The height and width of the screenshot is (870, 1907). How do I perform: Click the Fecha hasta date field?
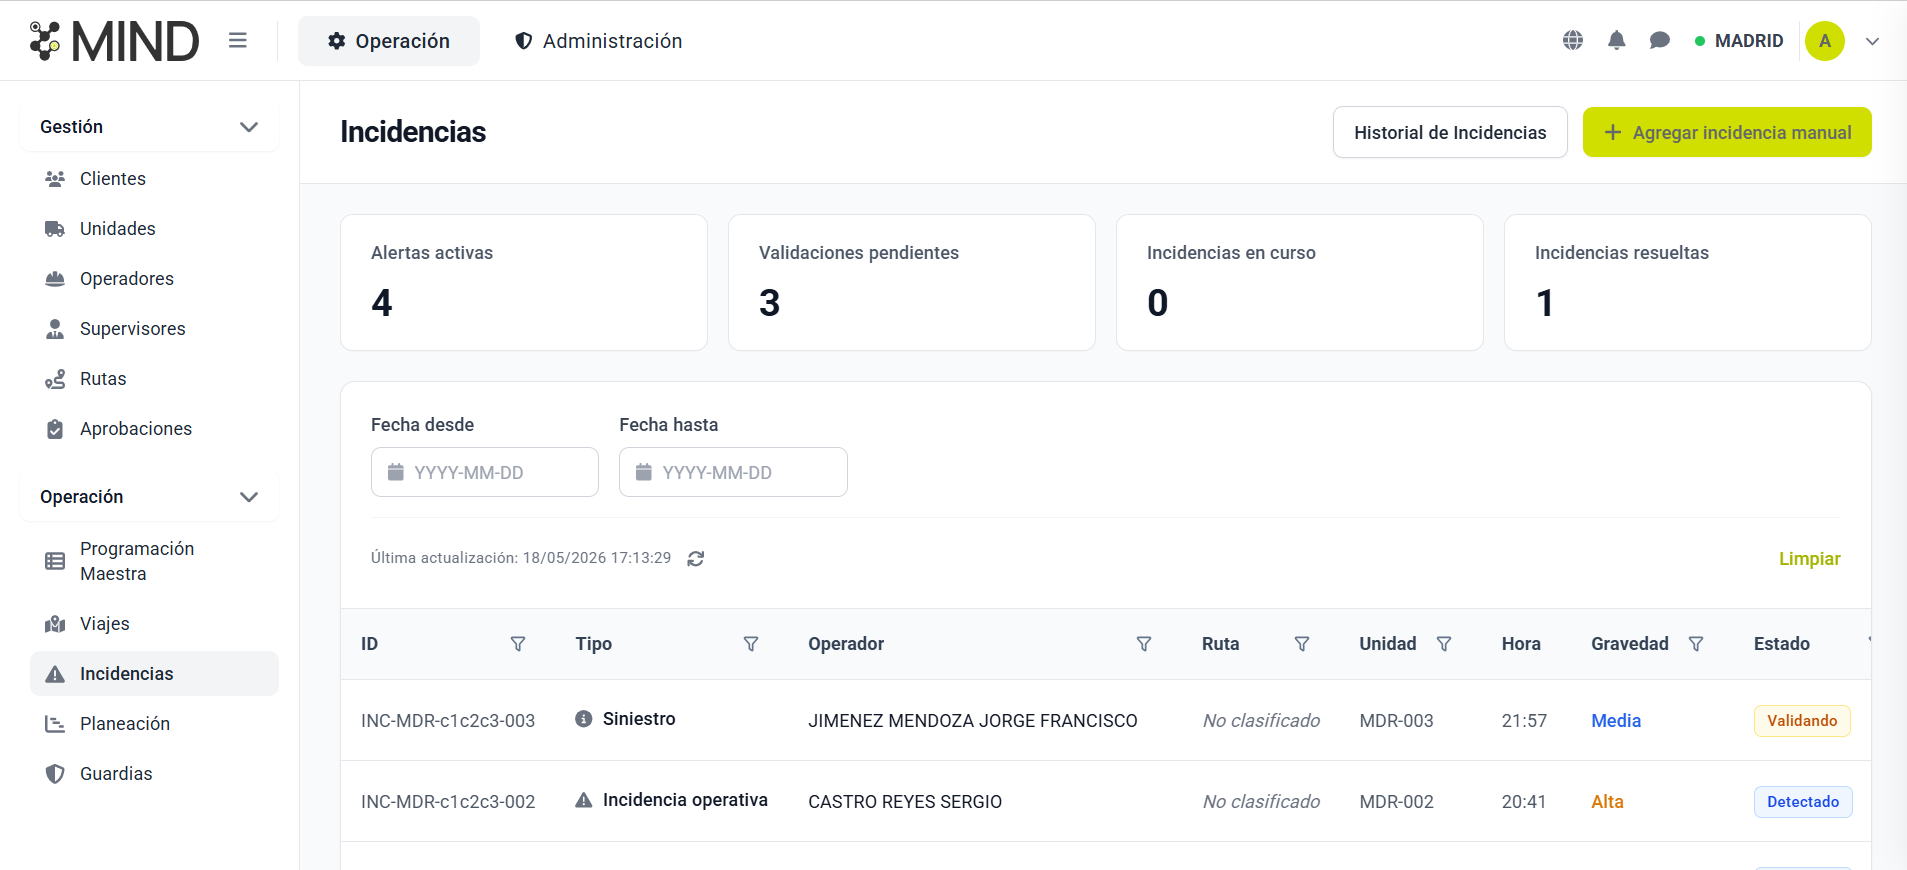point(733,472)
